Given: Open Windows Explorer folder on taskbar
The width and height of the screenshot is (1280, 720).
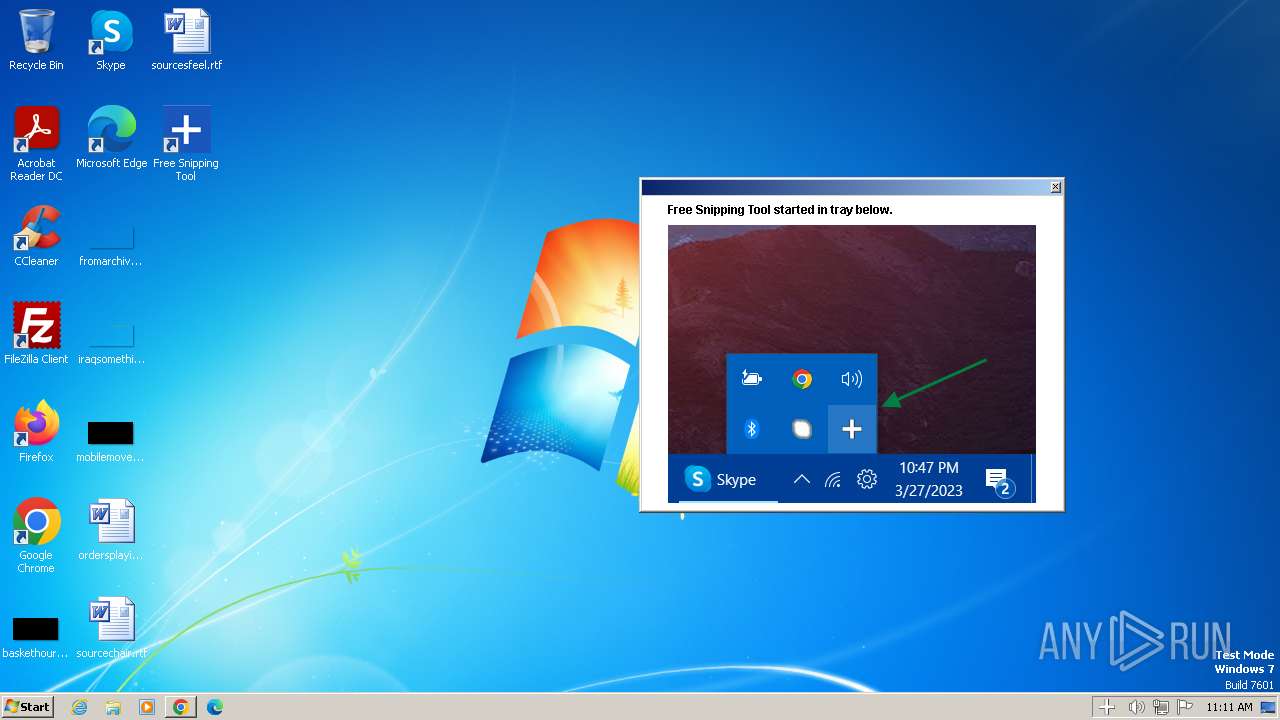Looking at the screenshot, I should click(113, 707).
